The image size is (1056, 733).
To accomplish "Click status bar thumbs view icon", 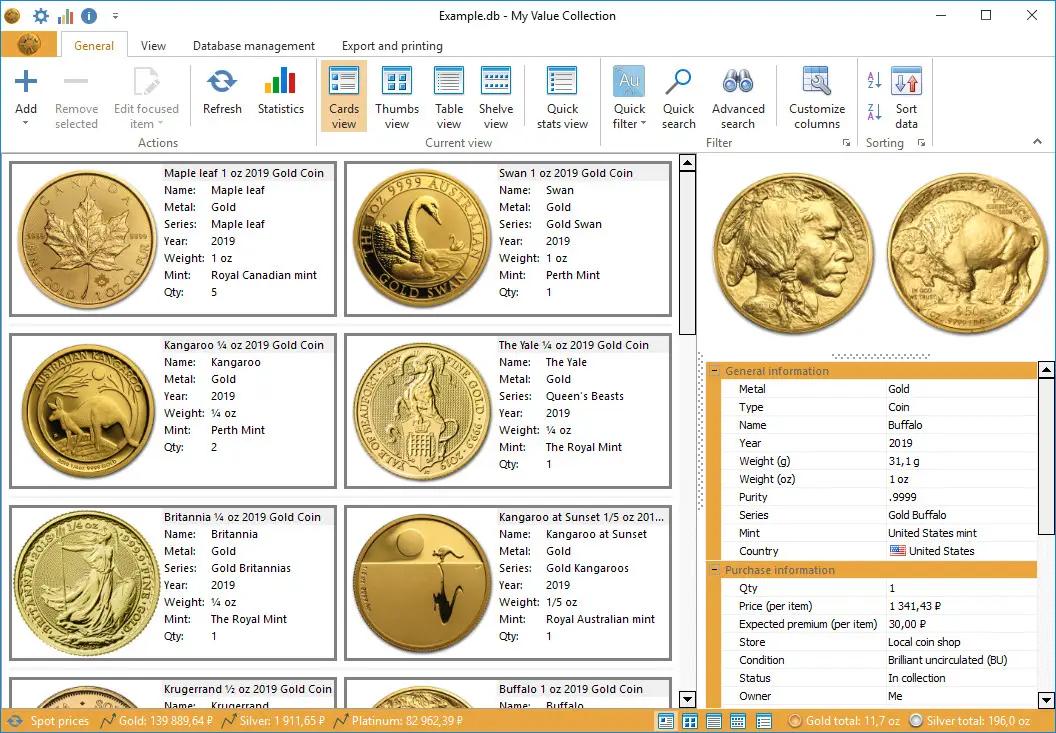I will tap(690, 722).
